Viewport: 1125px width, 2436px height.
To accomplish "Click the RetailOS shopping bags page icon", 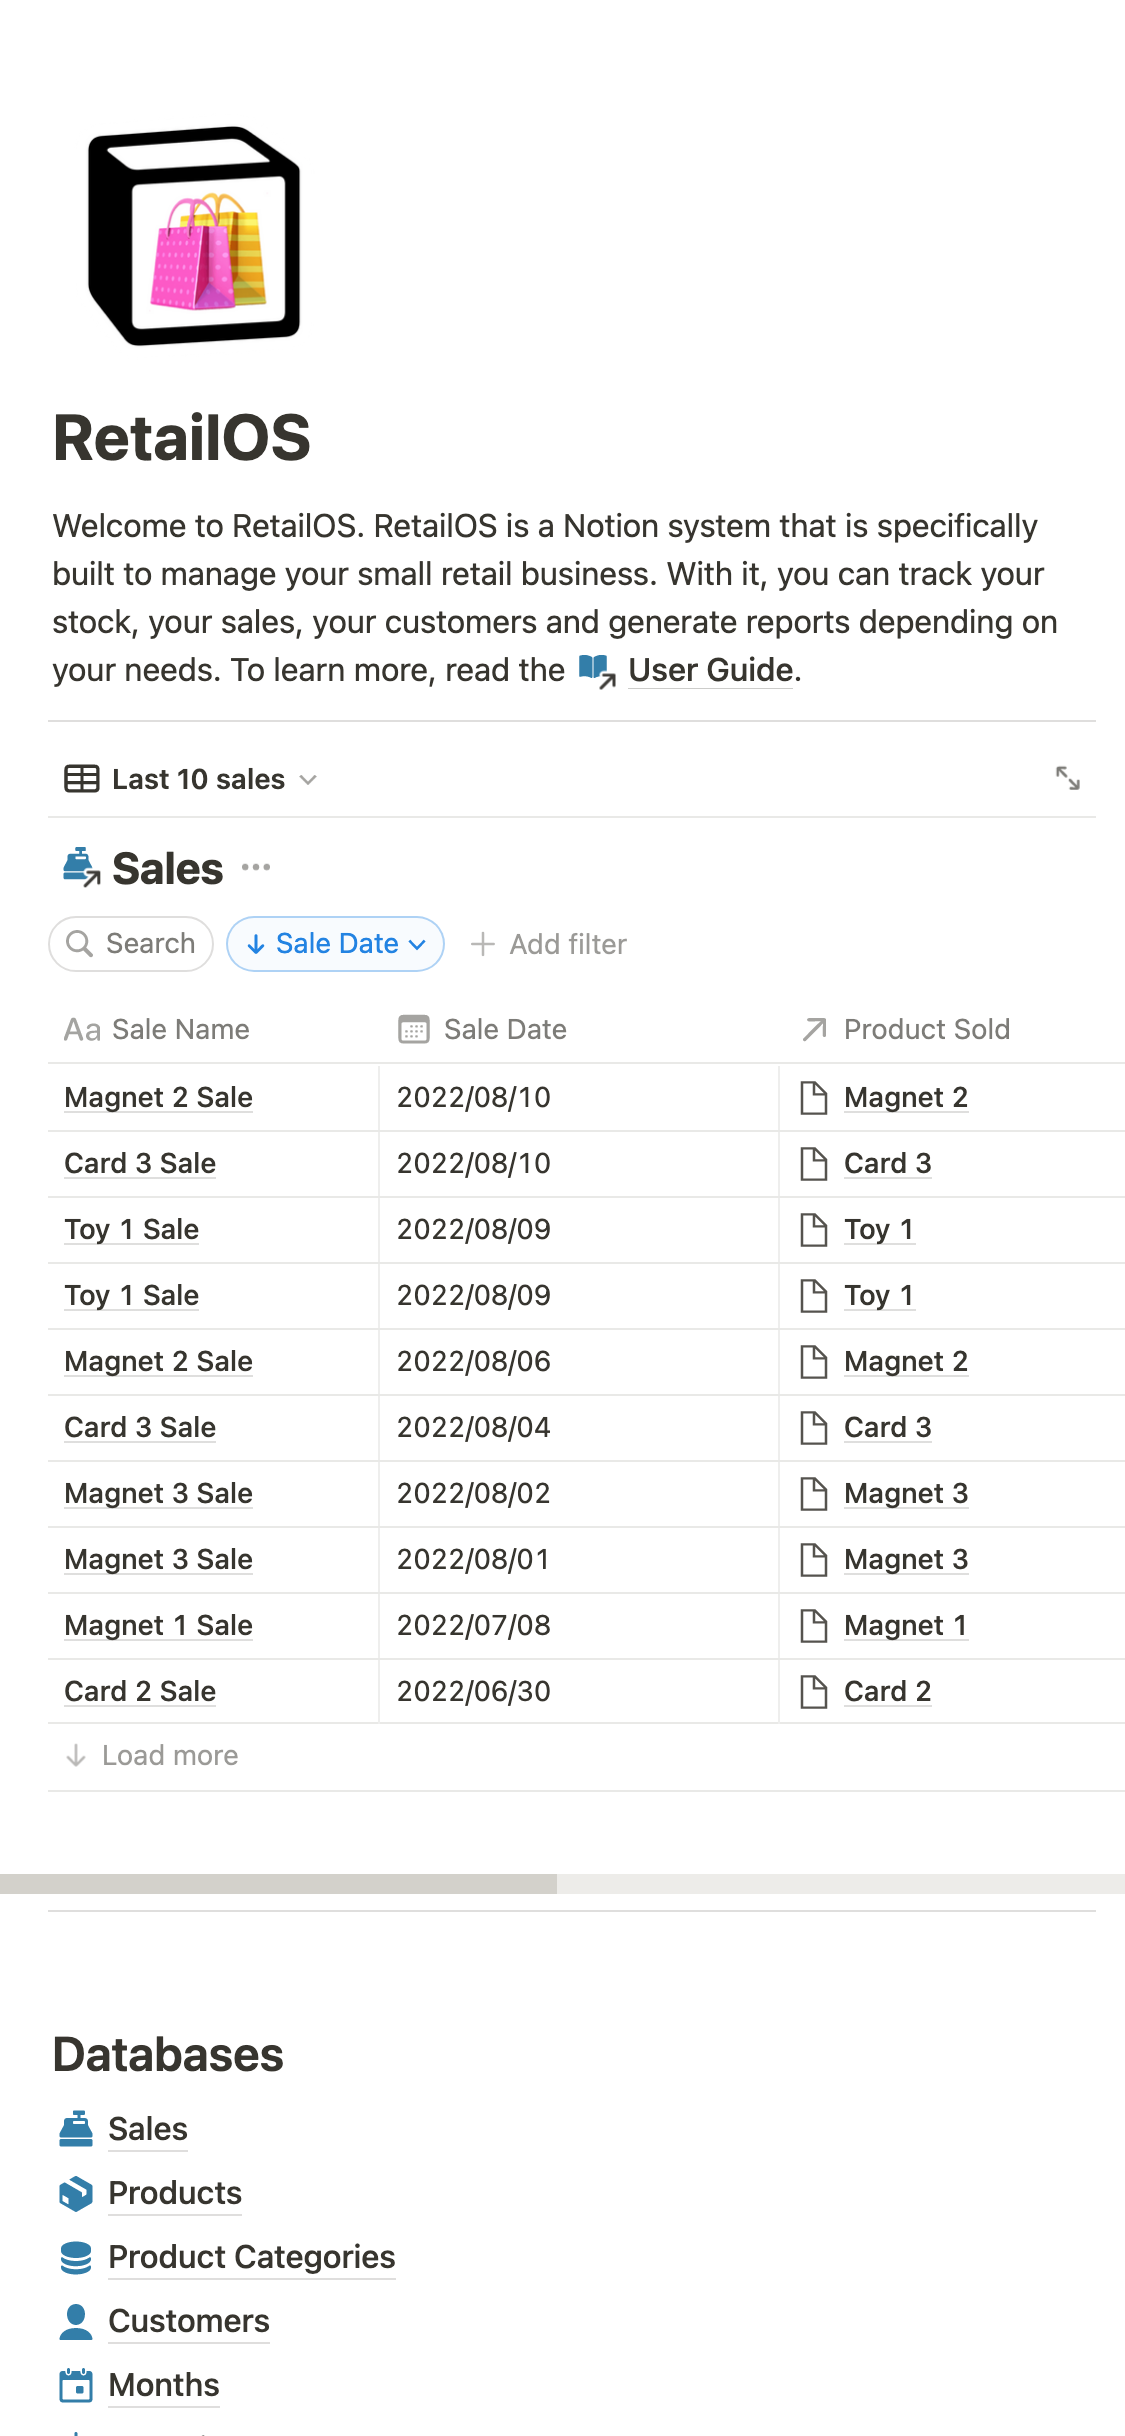I will tap(195, 236).
